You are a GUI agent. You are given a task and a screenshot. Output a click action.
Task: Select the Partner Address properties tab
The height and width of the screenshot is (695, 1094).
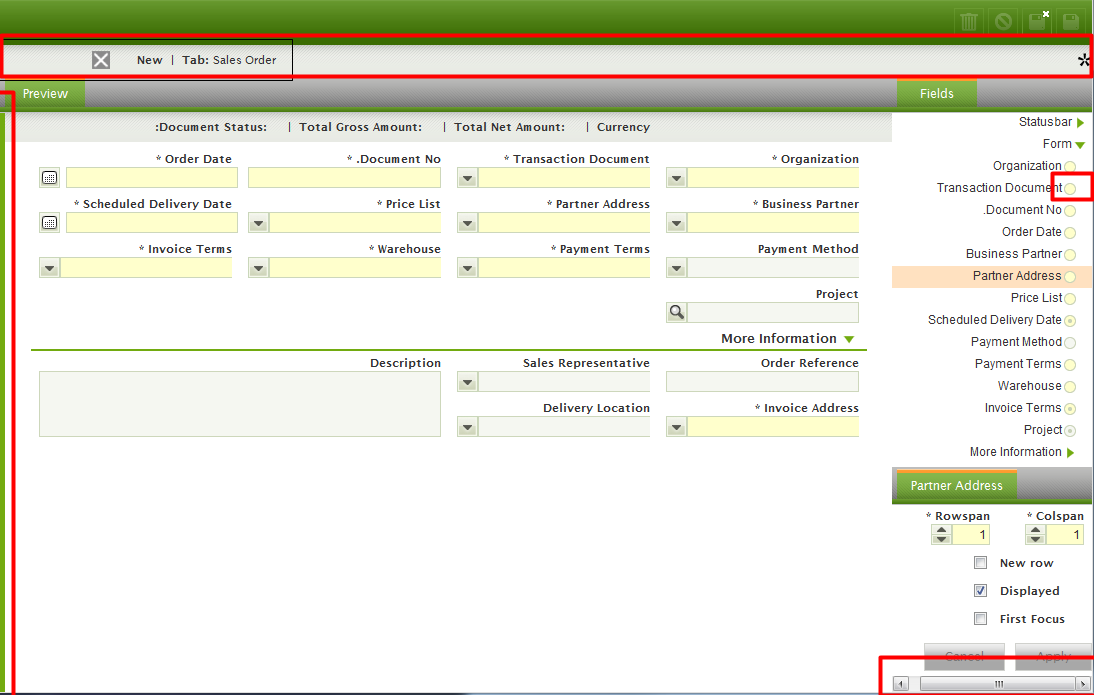tap(956, 486)
